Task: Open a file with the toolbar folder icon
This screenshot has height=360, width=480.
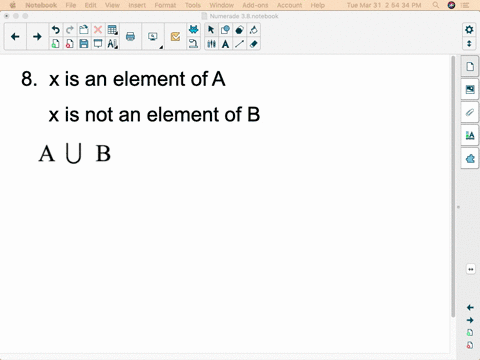Action: (x=84, y=30)
